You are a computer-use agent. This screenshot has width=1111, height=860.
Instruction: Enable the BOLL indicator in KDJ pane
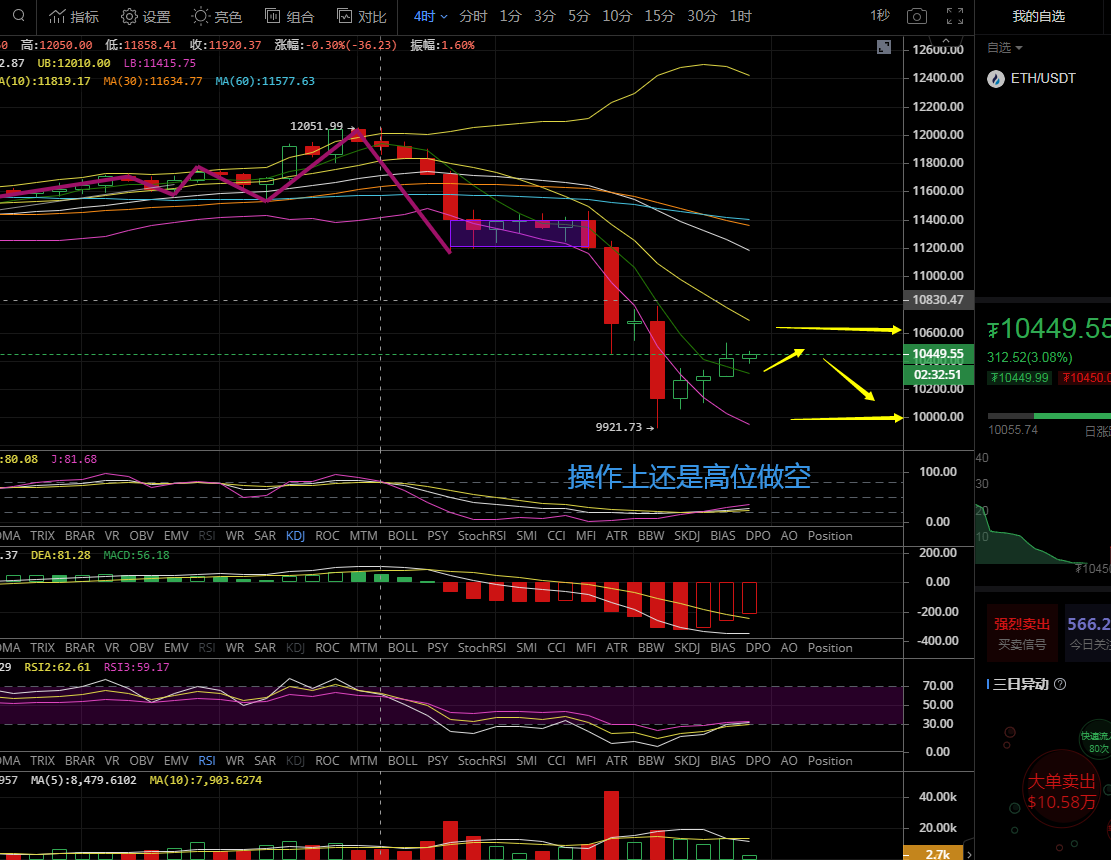point(402,536)
